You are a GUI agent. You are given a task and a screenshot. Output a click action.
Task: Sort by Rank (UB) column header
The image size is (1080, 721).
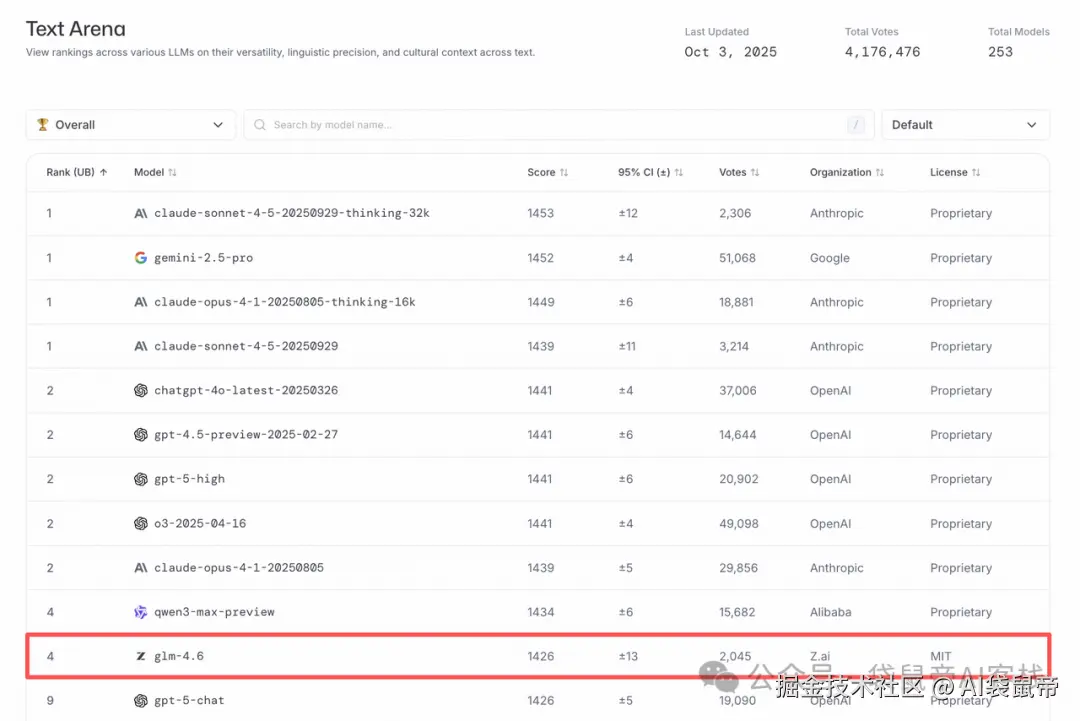pyautogui.click(x=76, y=172)
